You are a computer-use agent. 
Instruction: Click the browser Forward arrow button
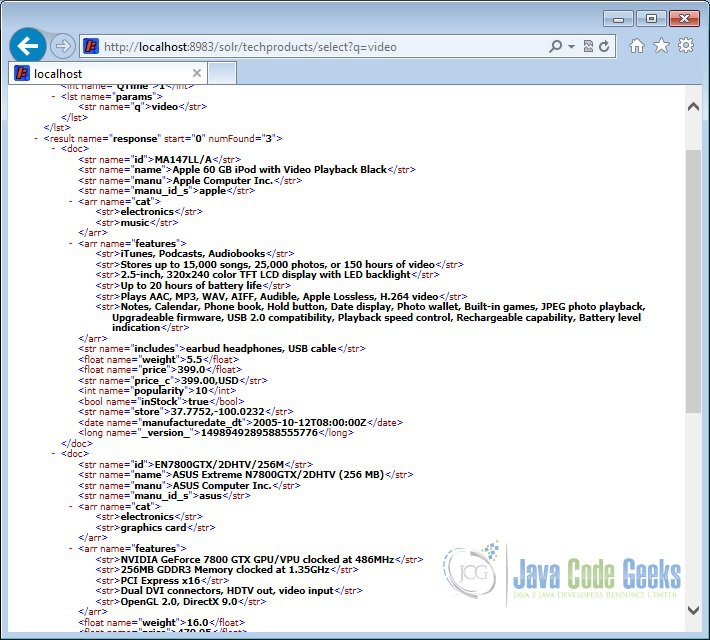62,46
